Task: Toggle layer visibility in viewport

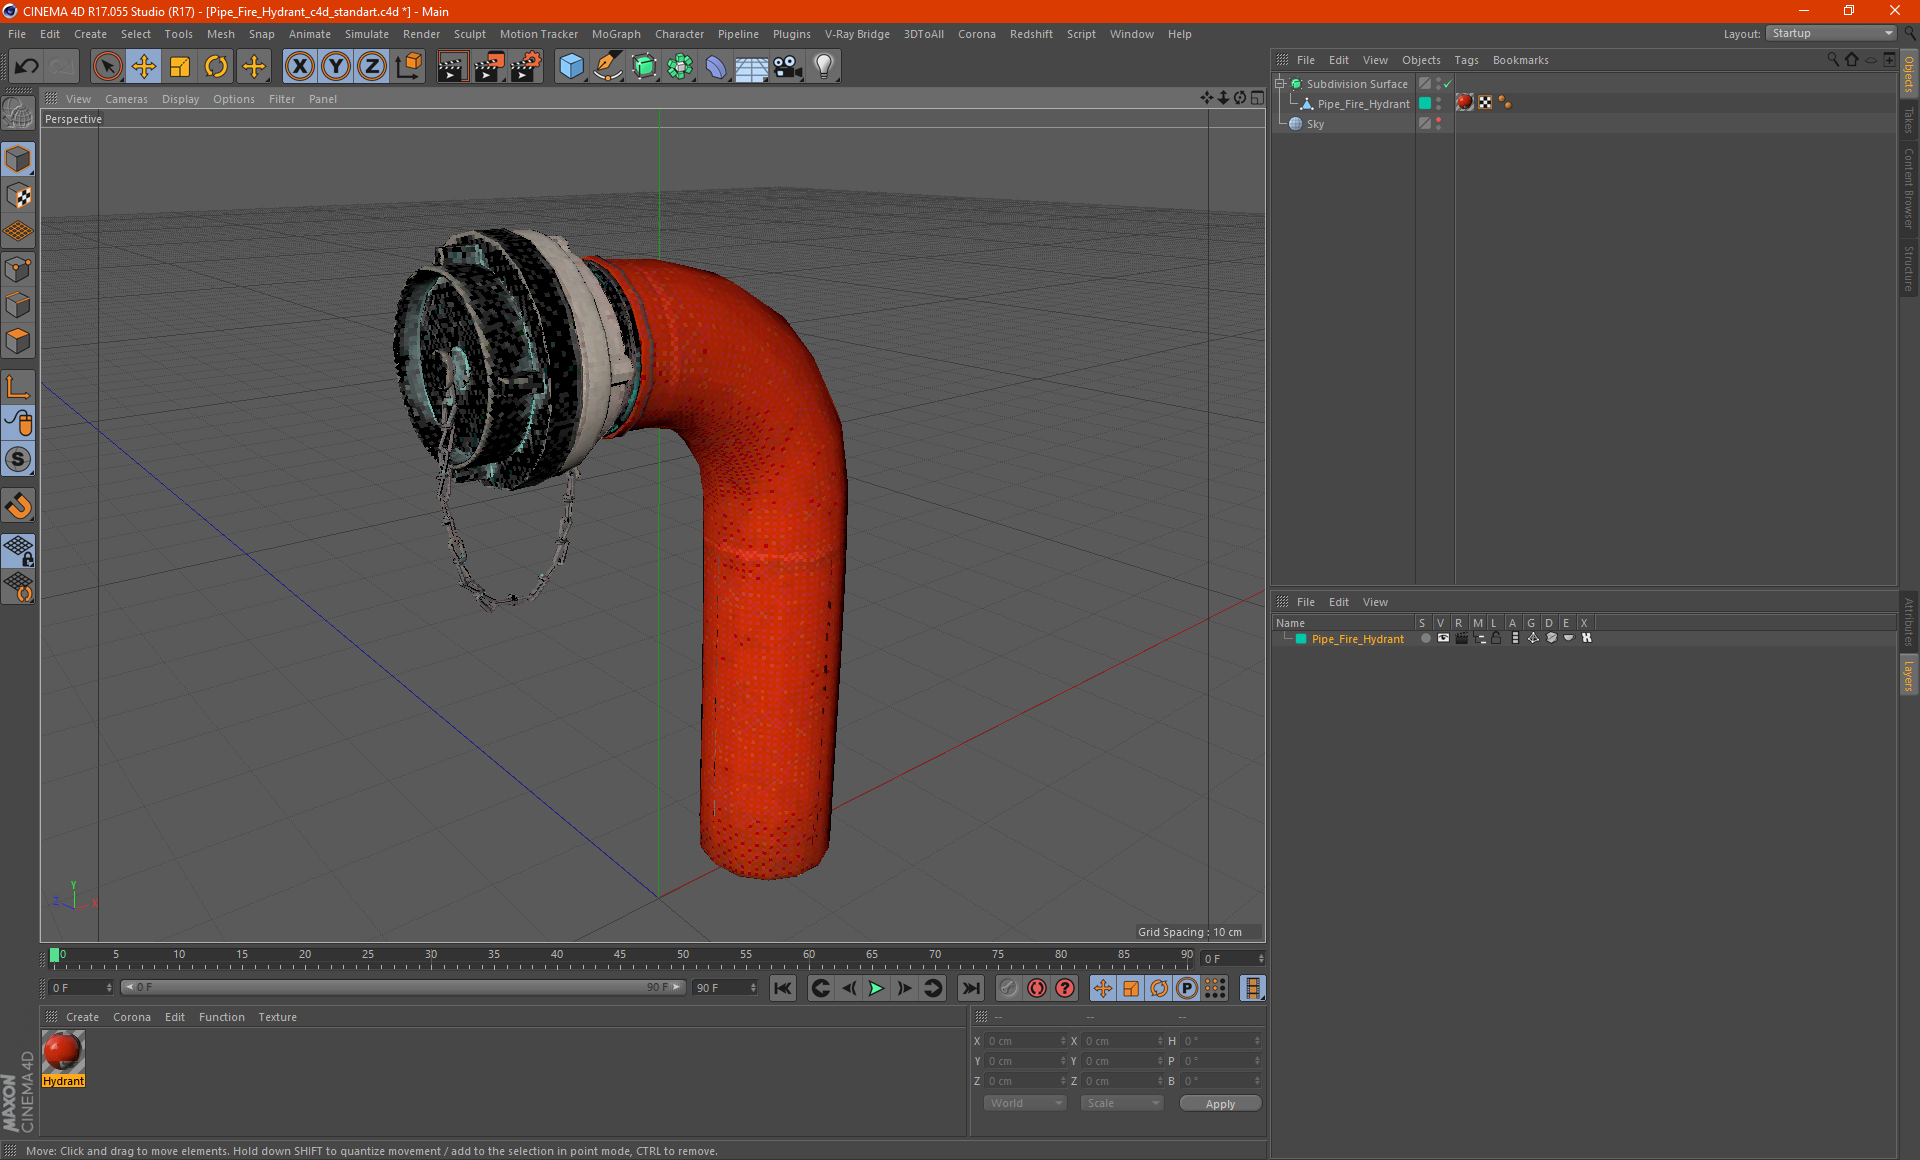Action: 1443,638
